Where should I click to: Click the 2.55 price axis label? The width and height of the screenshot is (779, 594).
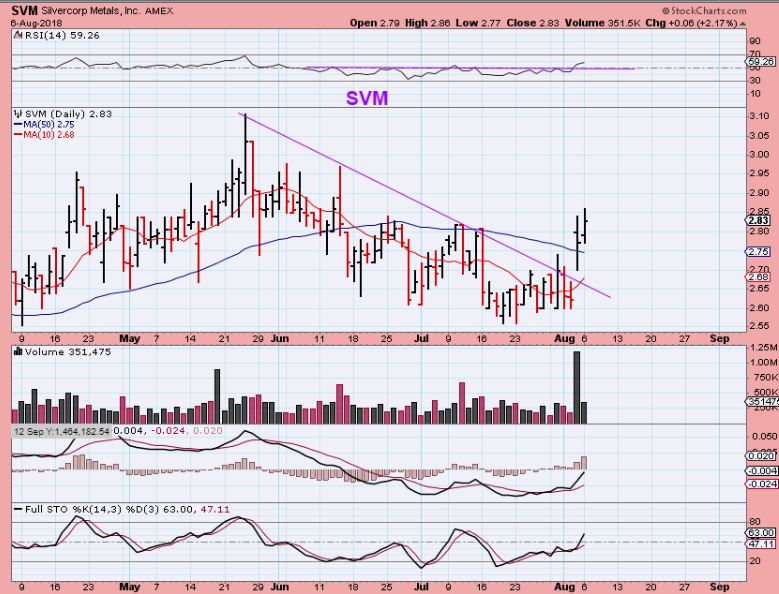tap(758, 326)
